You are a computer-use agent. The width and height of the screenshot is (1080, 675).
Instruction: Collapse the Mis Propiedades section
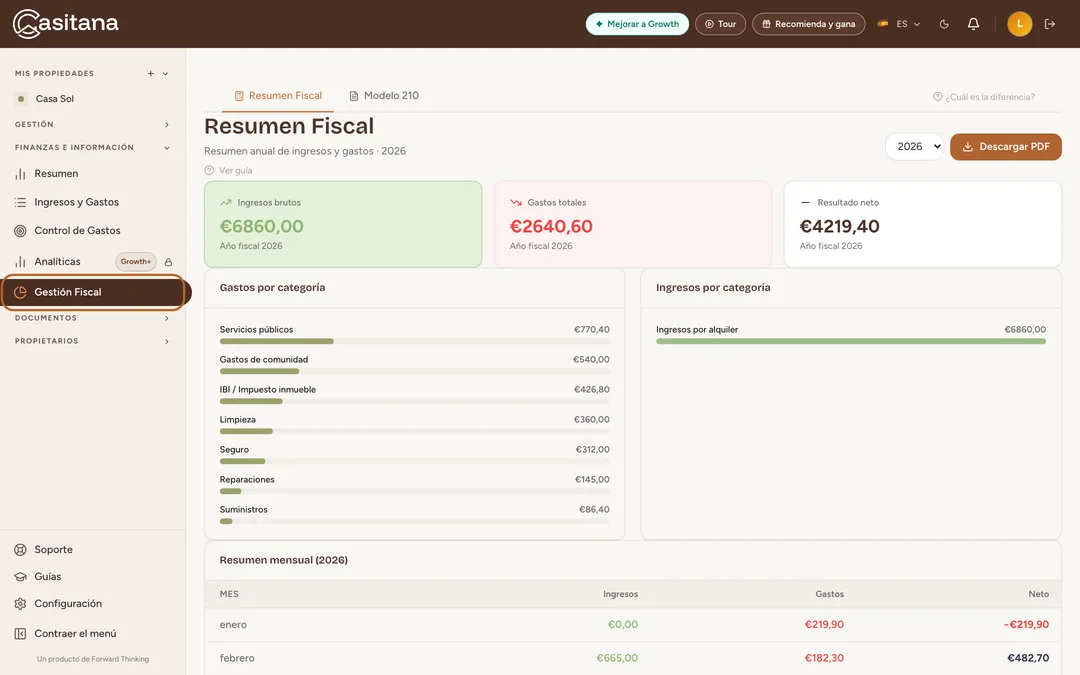[165, 74]
